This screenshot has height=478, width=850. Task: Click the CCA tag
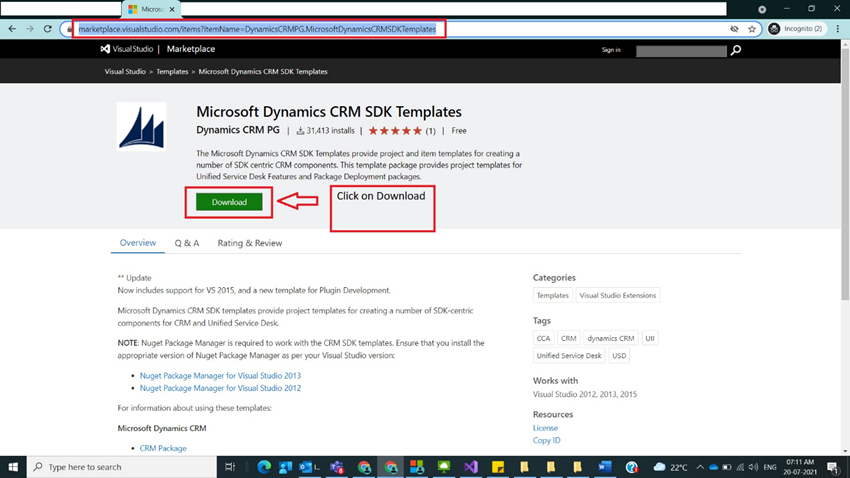(x=543, y=338)
